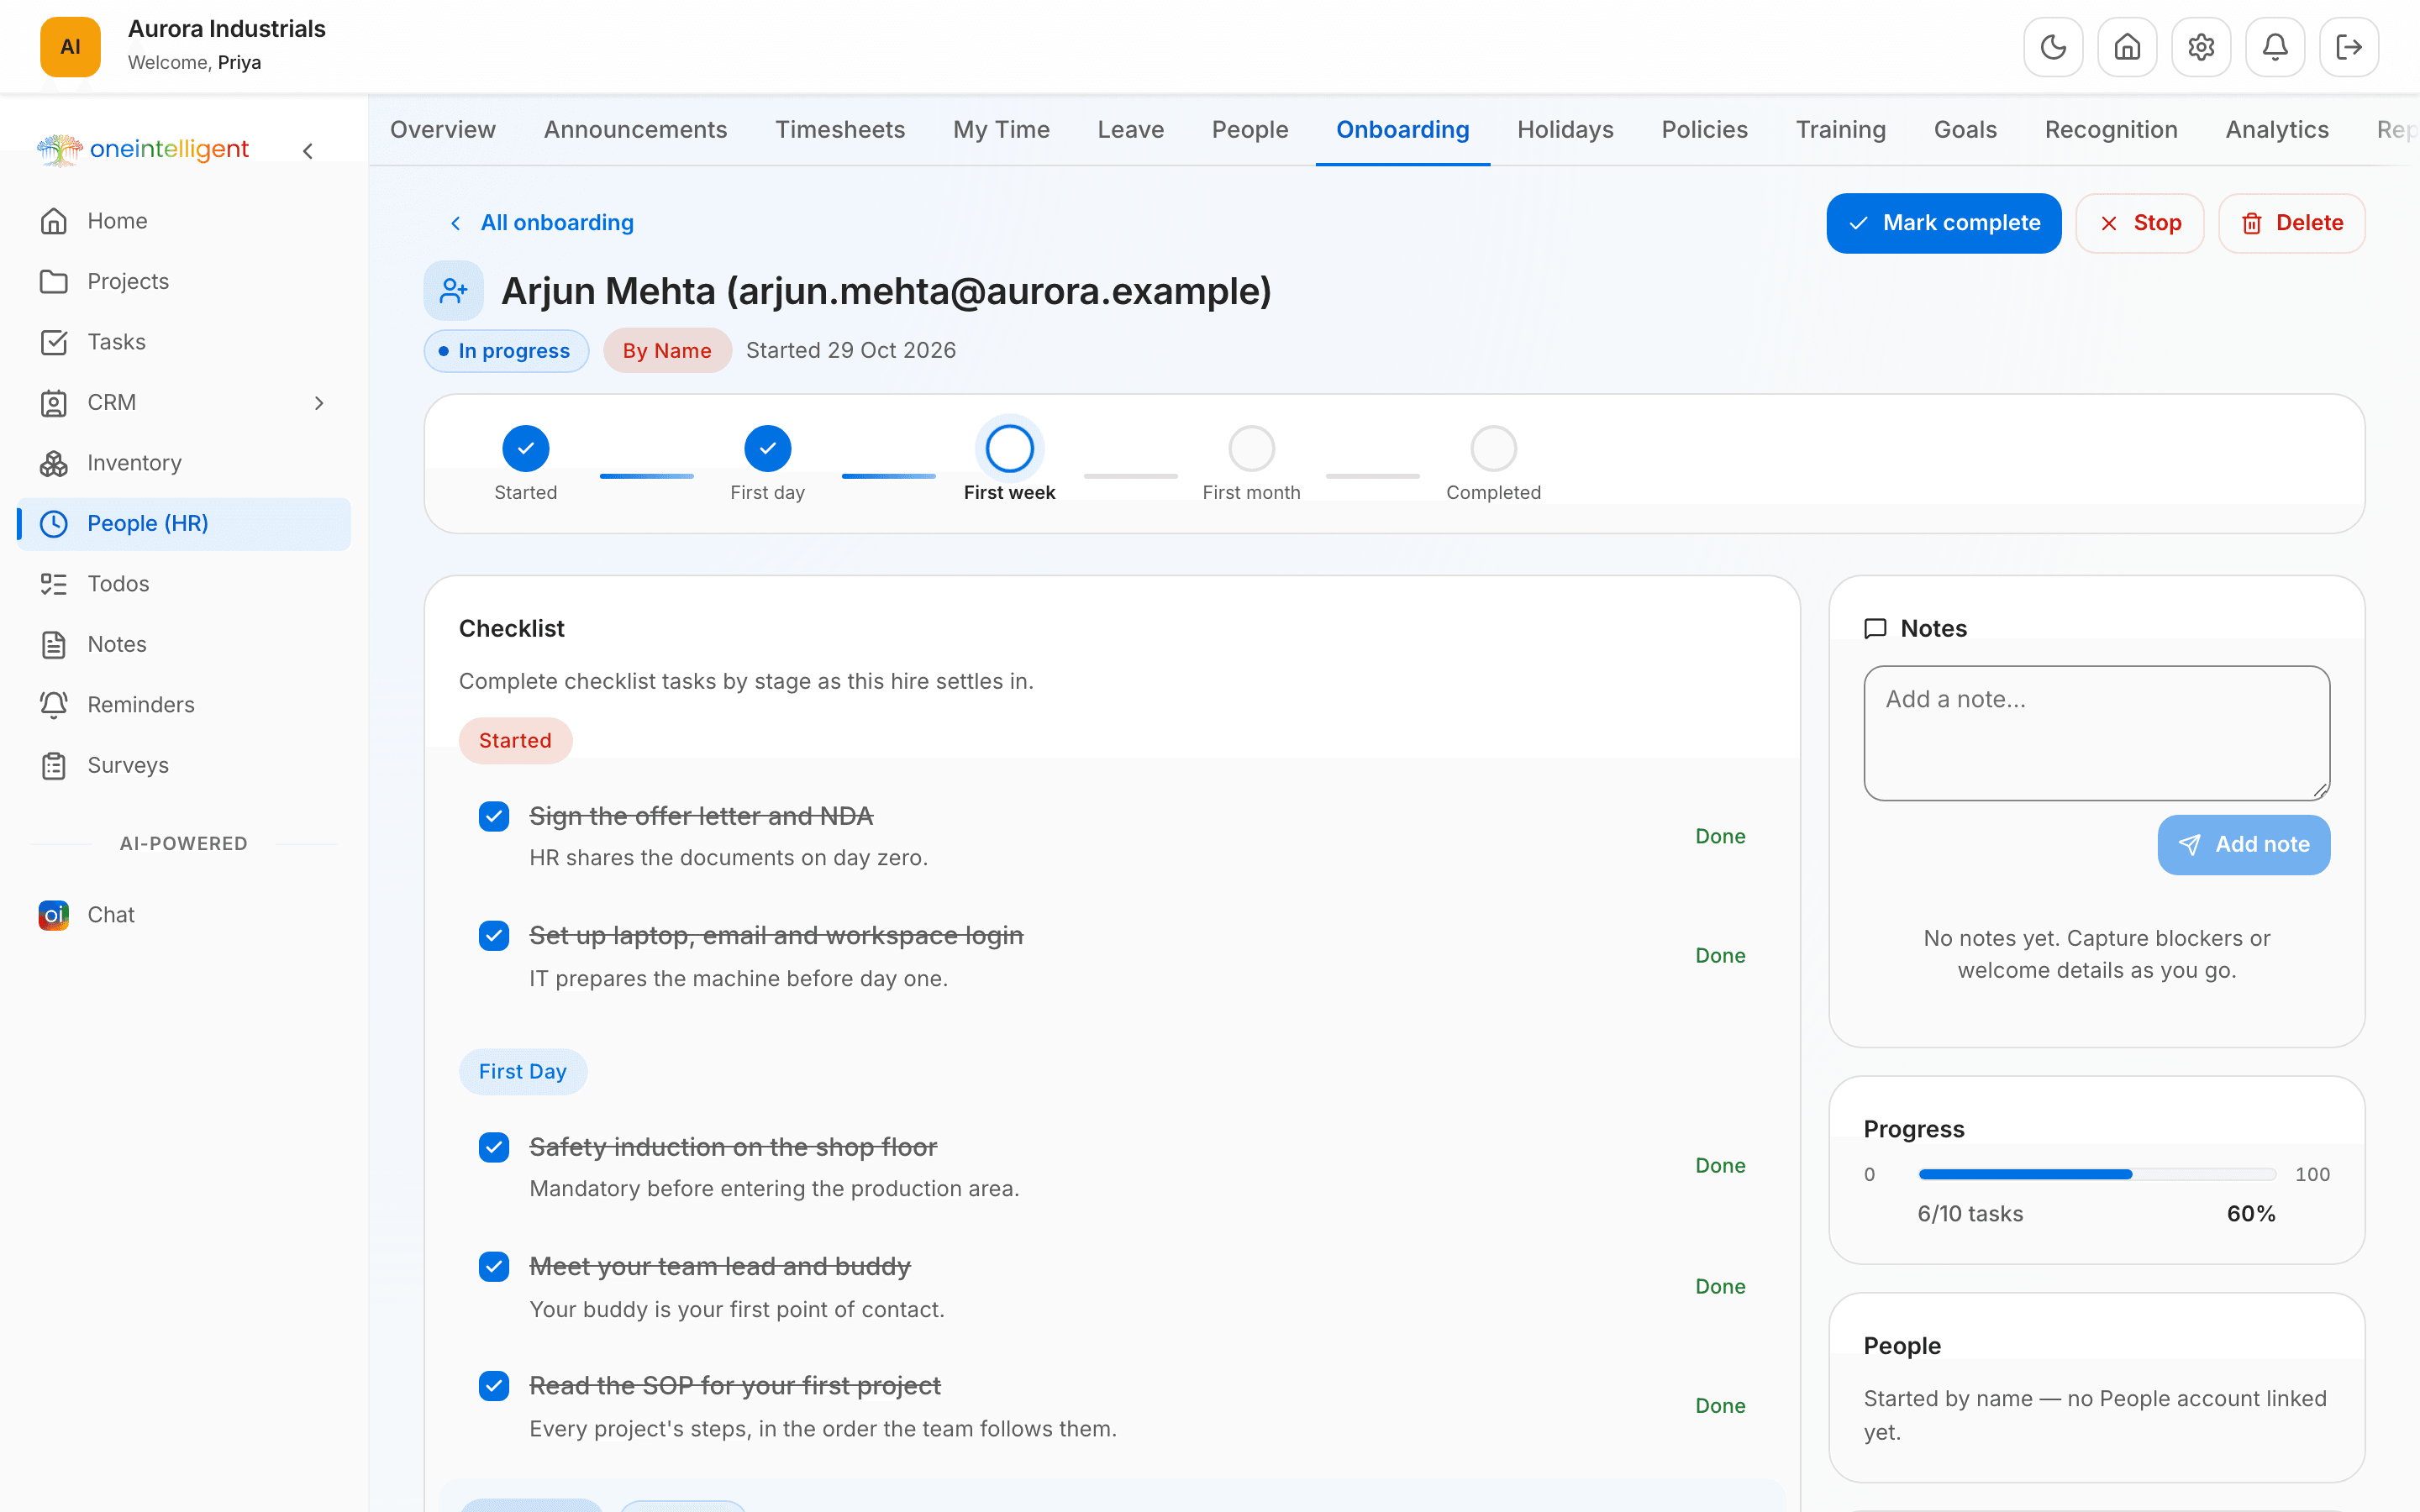
Task: Open Surveys in the sidebar
Action: pos(184,765)
